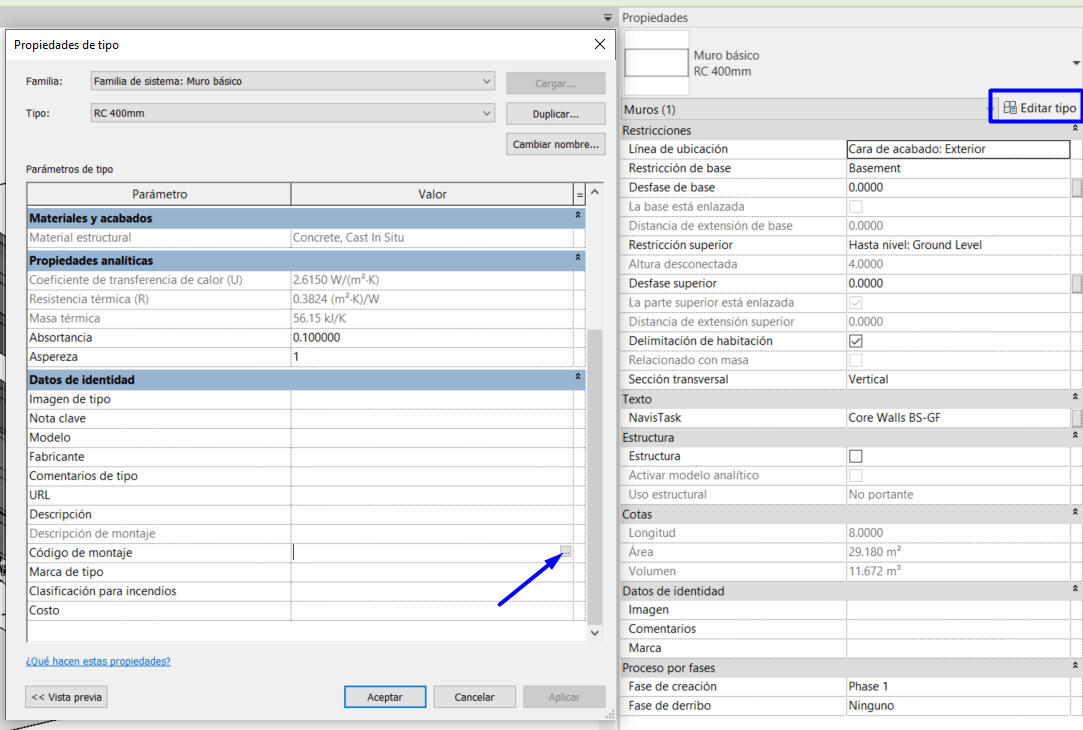The width and height of the screenshot is (1083, 730).
Task: Enable the Estructura checkbox
Action: 855,456
